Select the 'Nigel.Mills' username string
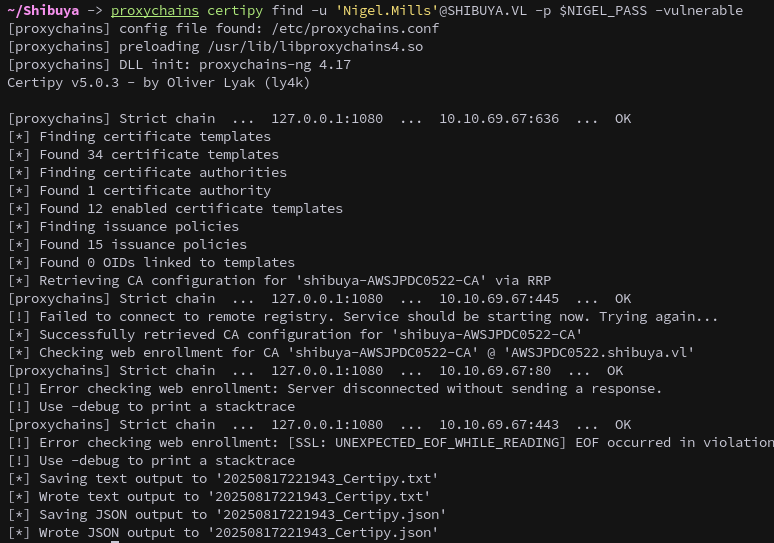 tap(387, 10)
